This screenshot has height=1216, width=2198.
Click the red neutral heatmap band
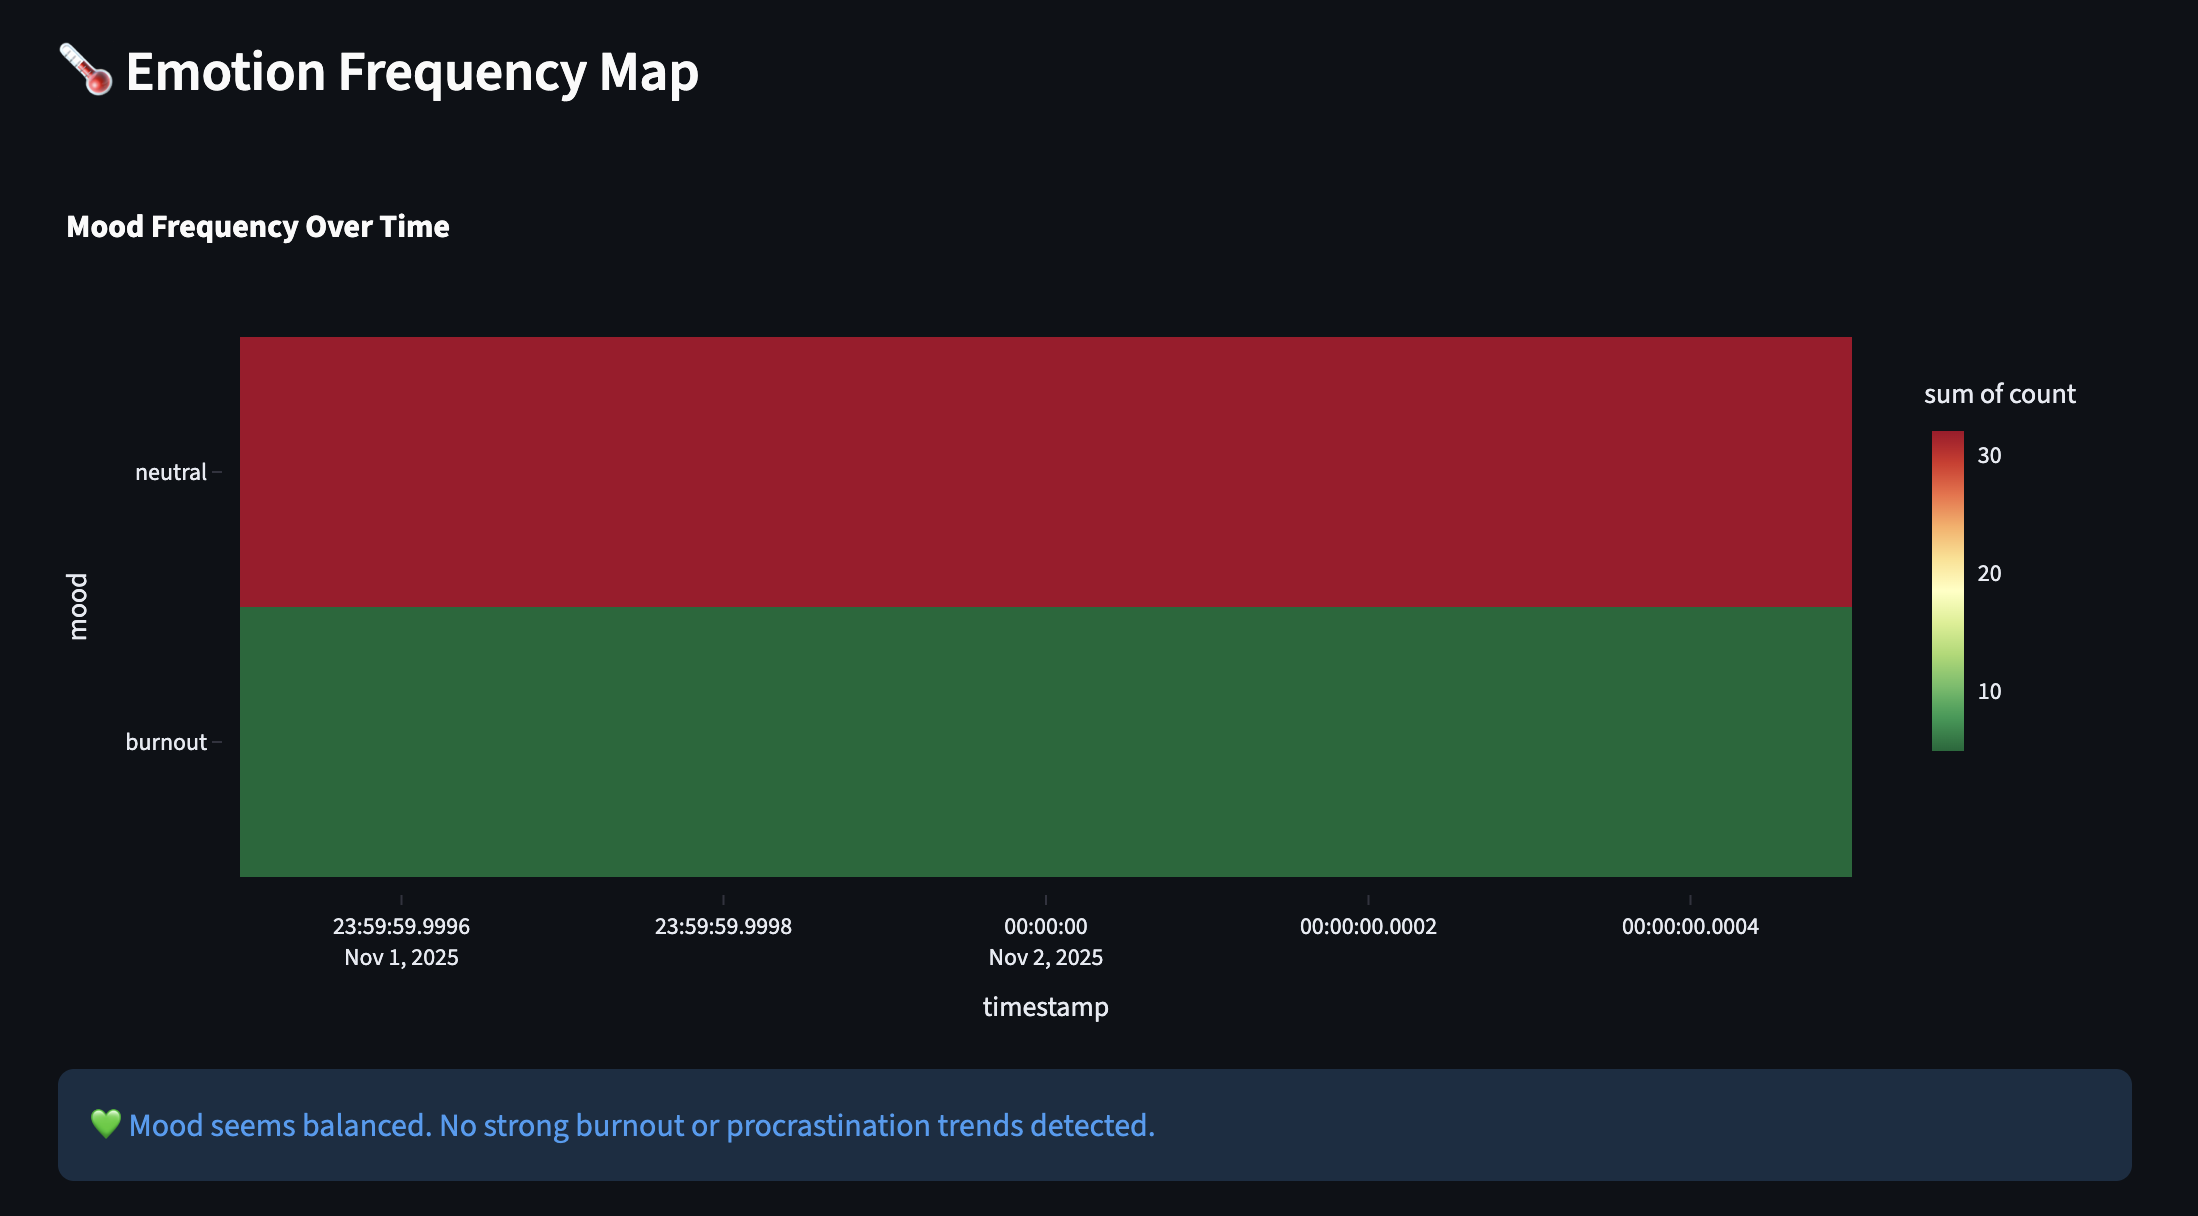click(x=1045, y=472)
